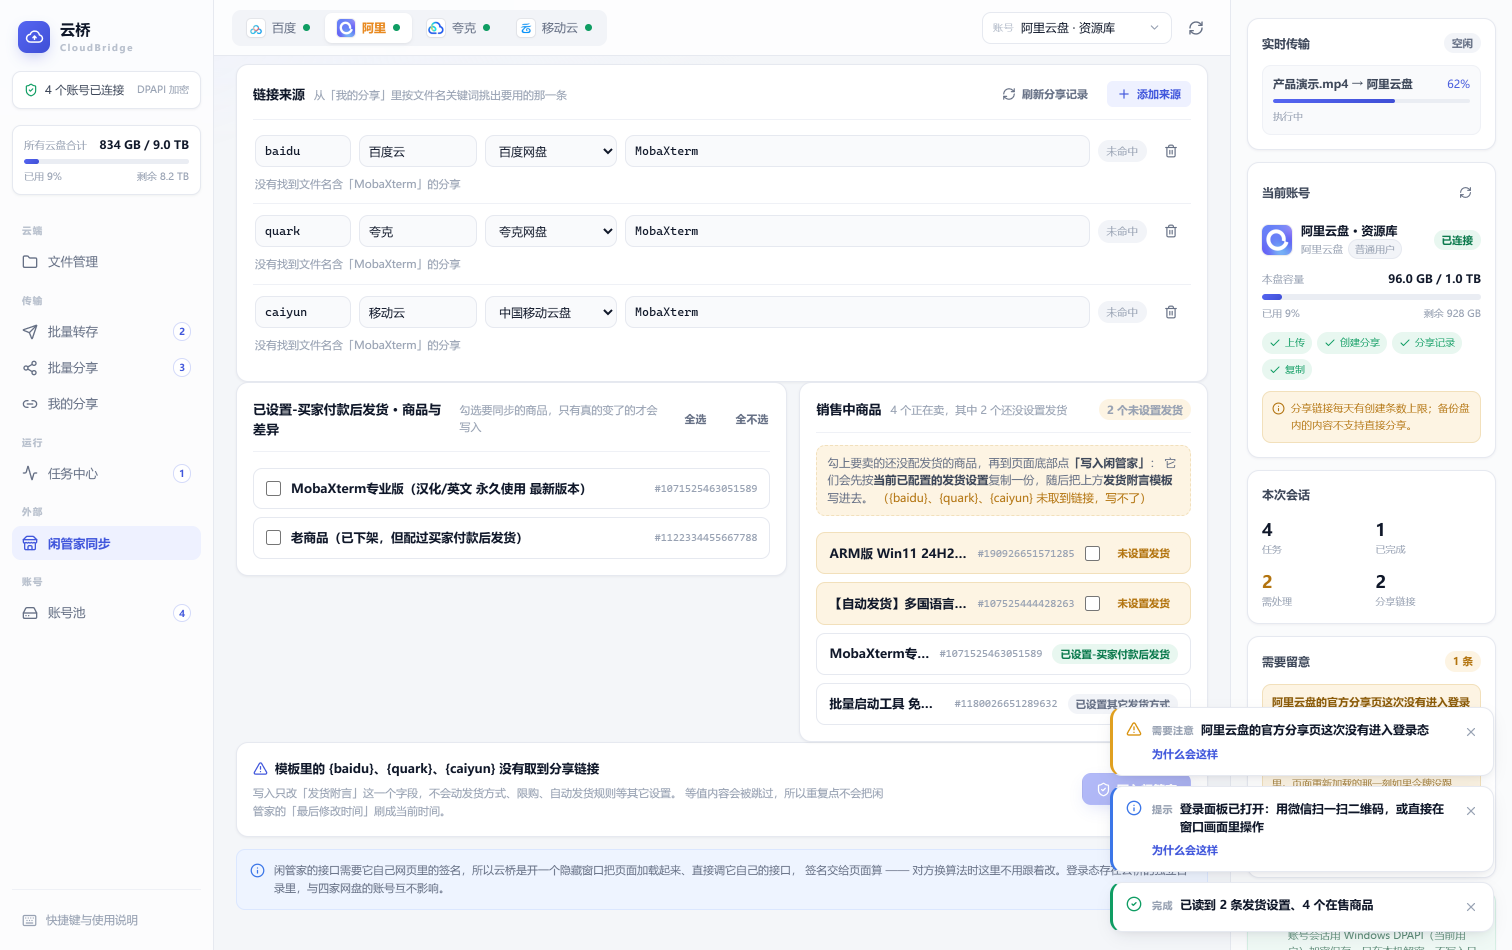Open the 百度网盘 drive type dropdown
The width and height of the screenshot is (1512, 950).
pyautogui.click(x=551, y=151)
